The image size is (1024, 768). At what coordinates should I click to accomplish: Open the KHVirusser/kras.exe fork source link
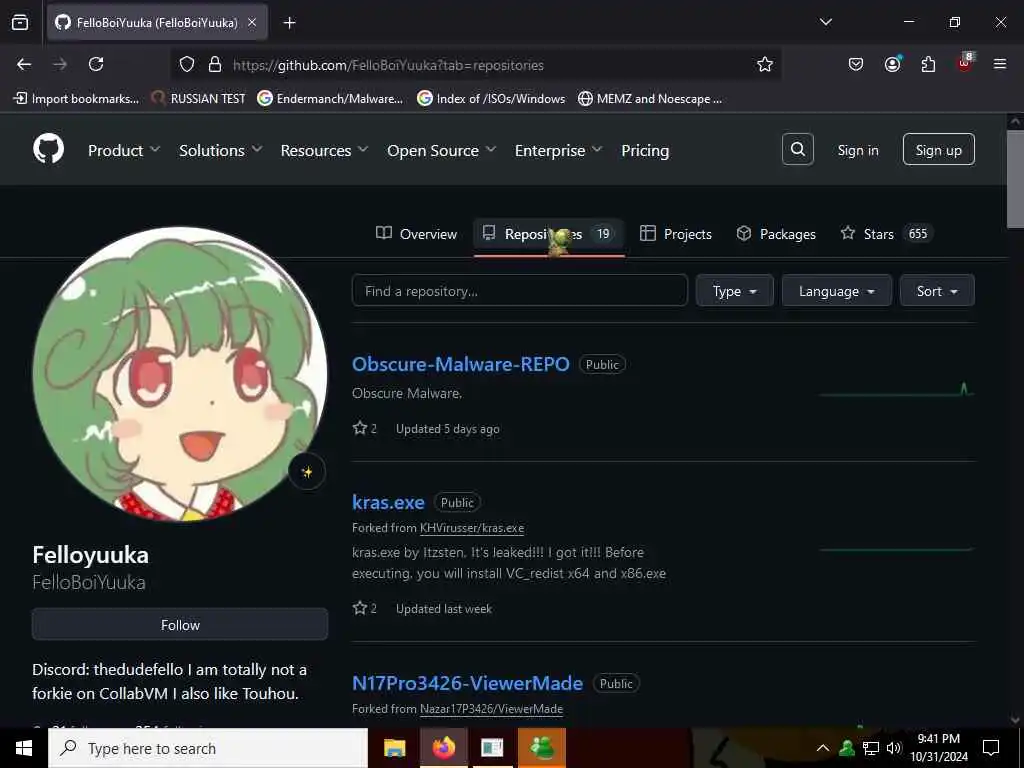pyautogui.click(x=472, y=528)
